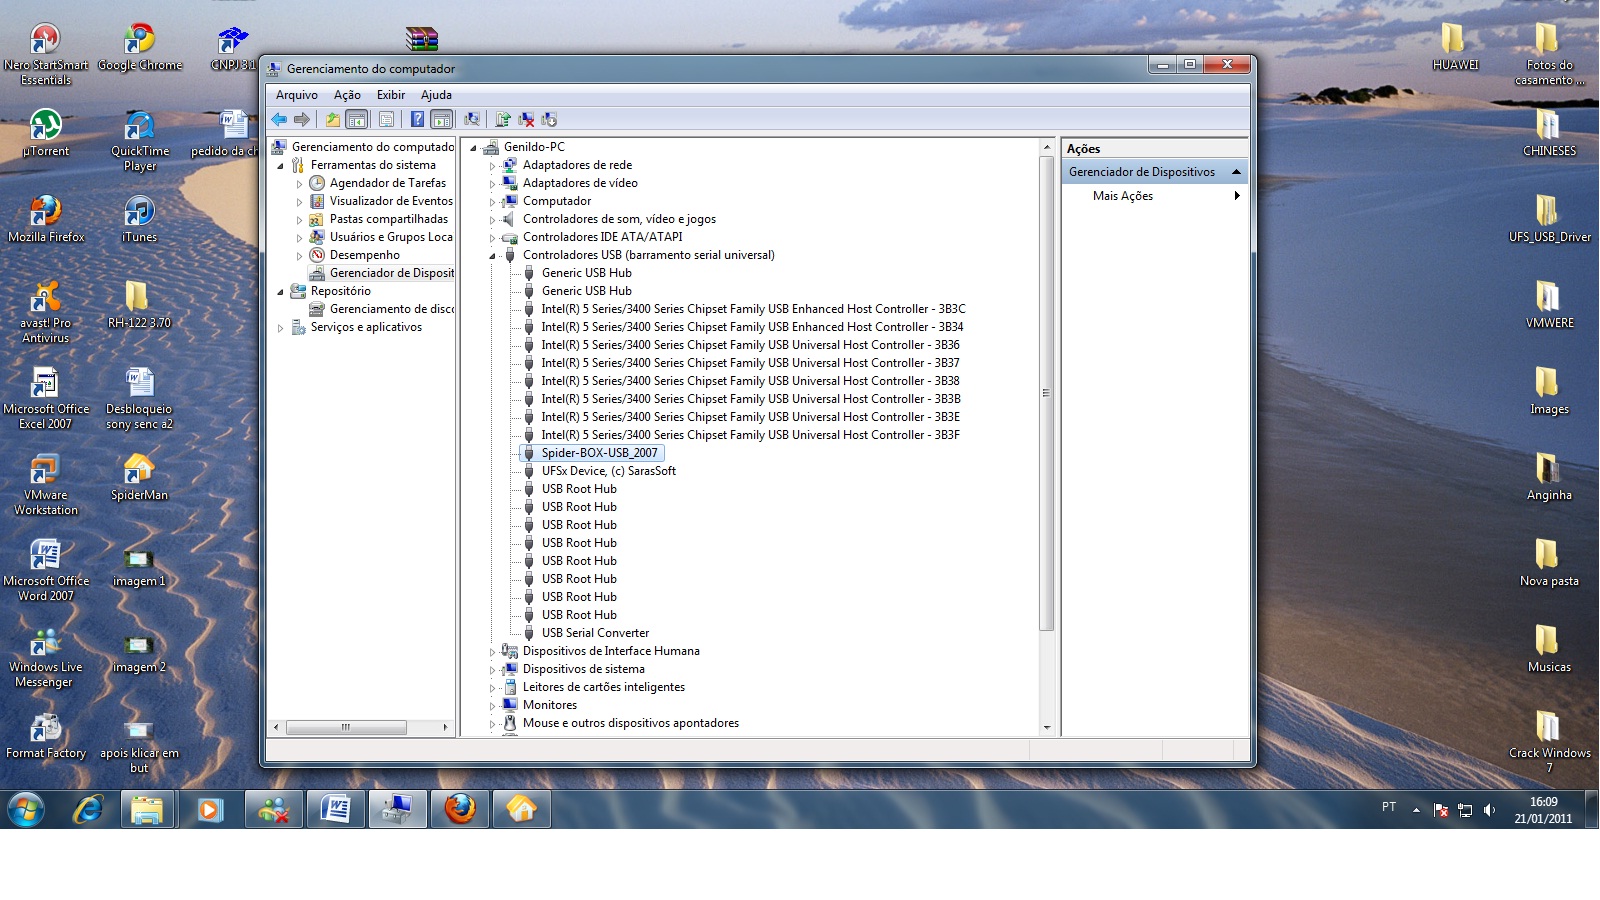
Task: Open the Ajuda menu
Action: (436, 95)
